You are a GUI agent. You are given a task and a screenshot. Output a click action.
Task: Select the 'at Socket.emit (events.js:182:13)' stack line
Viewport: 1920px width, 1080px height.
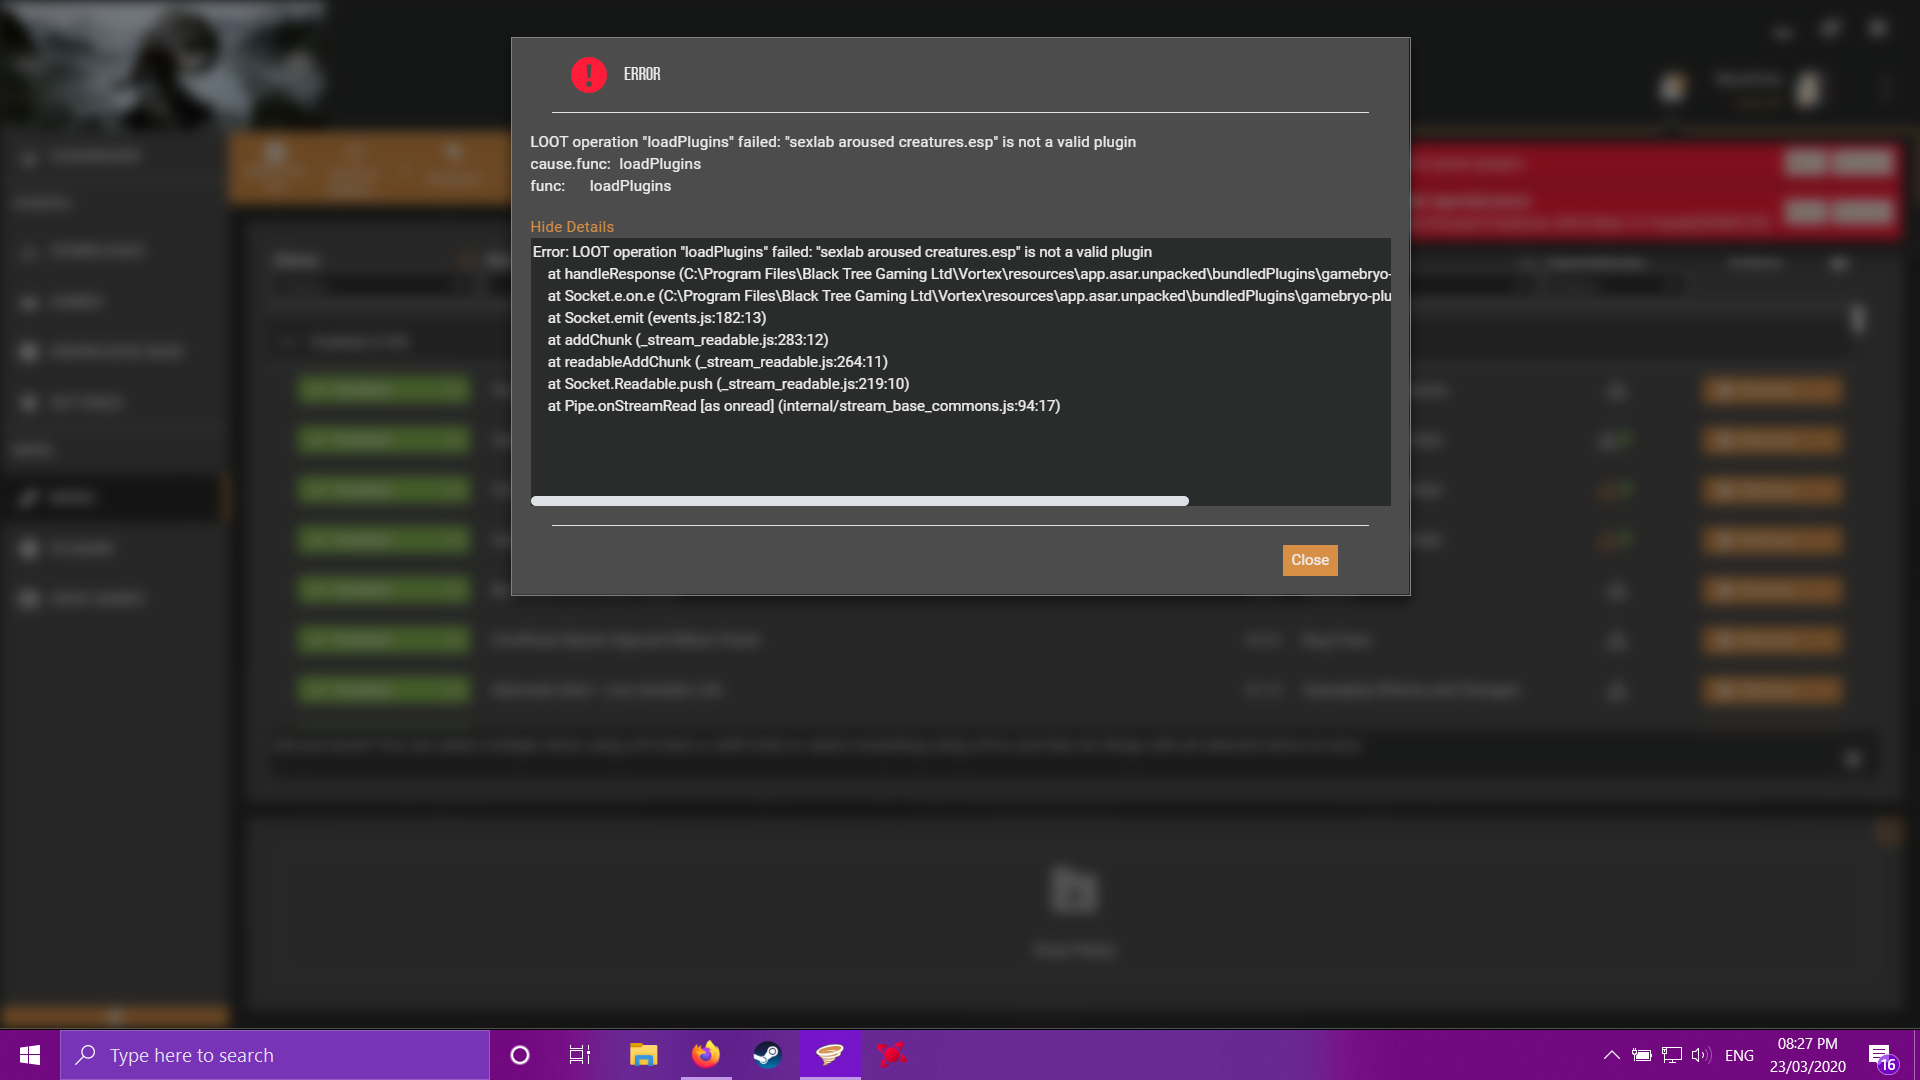(x=657, y=318)
